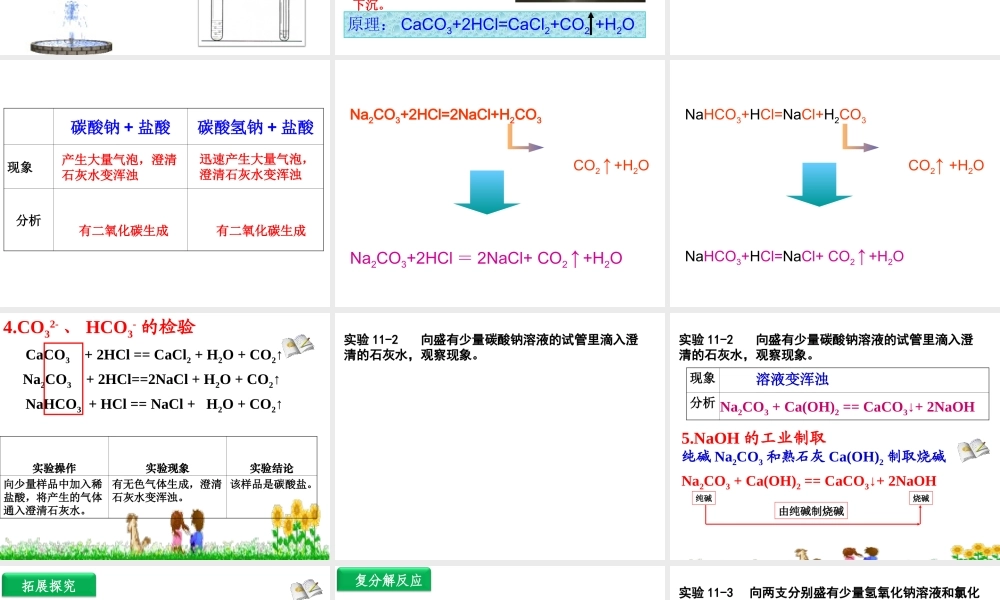Click the bent arrow below H2CO3 in the NaHCO3 slide

click(x=860, y=138)
